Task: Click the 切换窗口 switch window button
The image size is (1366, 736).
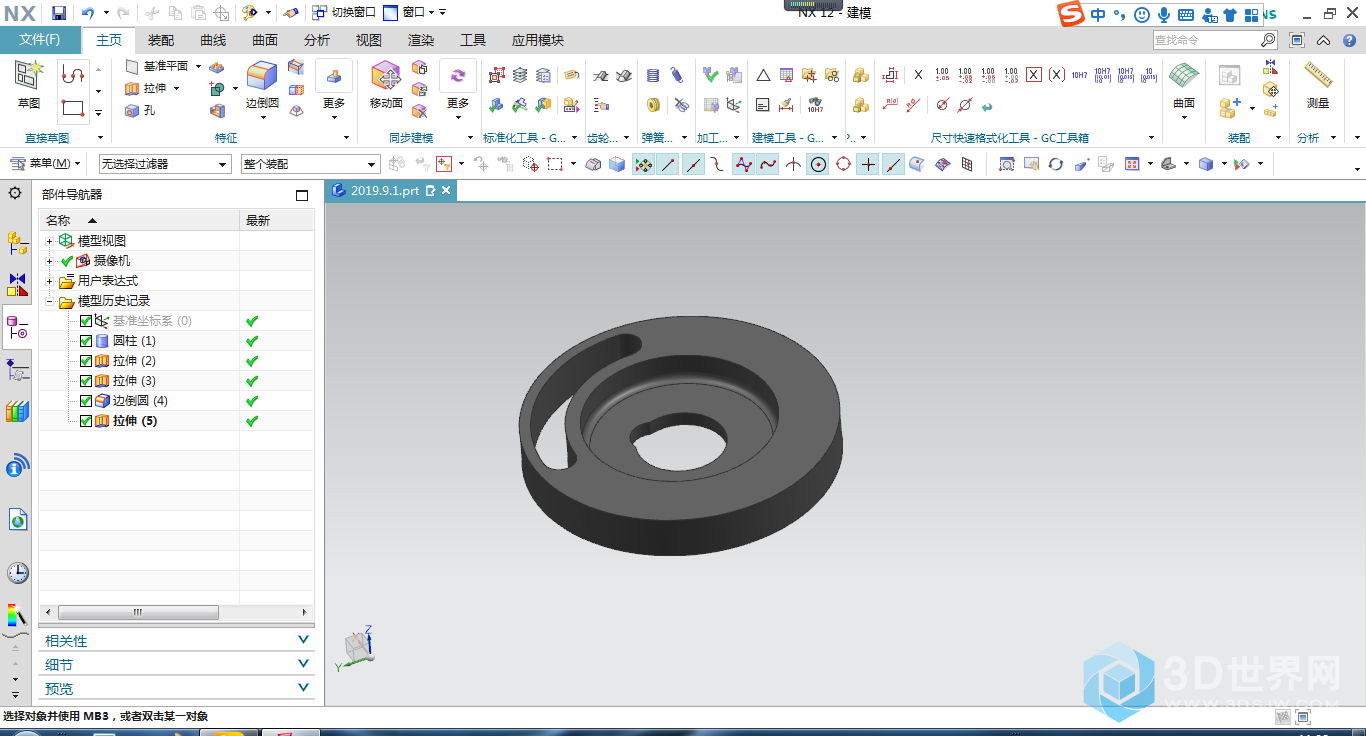Action: point(344,13)
